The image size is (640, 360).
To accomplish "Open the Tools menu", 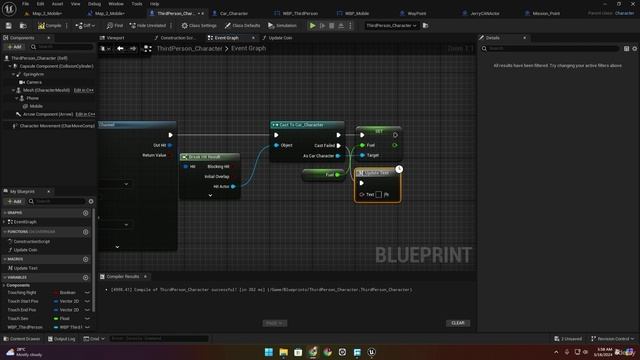I will click(137, 4).
